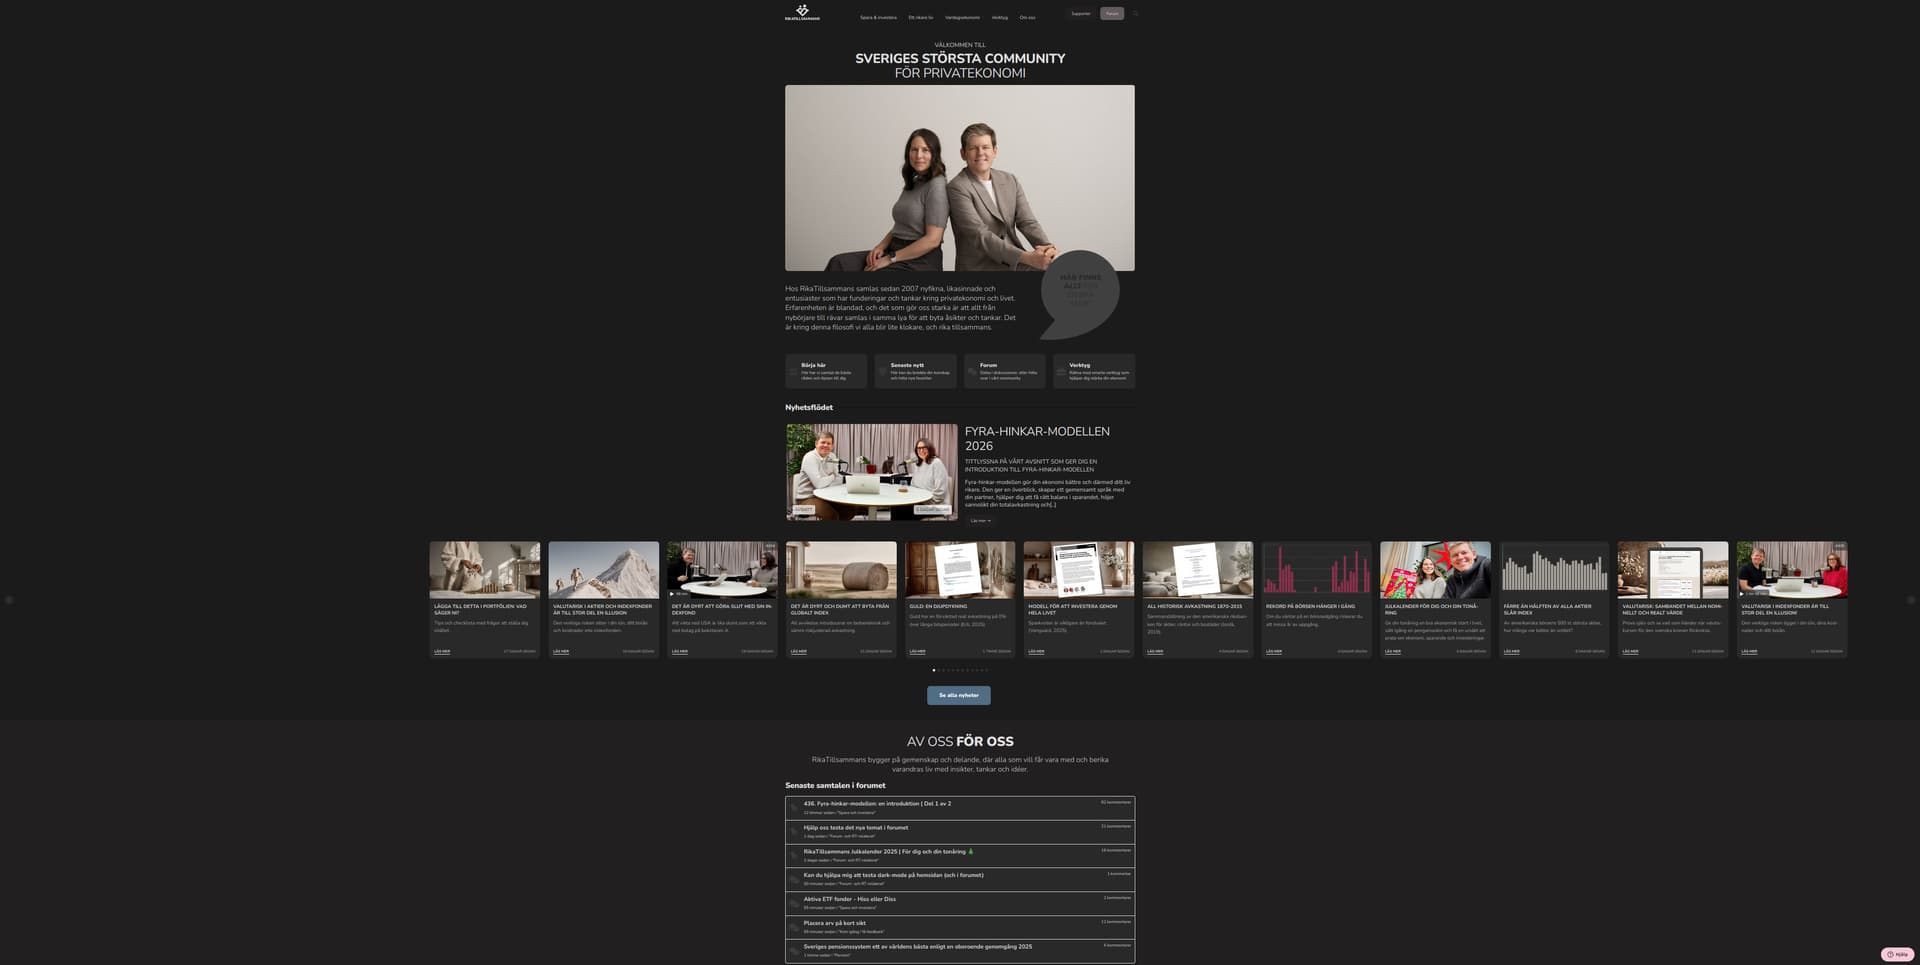Image resolution: width=1920 pixels, height=965 pixels.
Task: Click the RikaTillsammans logo in the header
Action: tap(802, 13)
